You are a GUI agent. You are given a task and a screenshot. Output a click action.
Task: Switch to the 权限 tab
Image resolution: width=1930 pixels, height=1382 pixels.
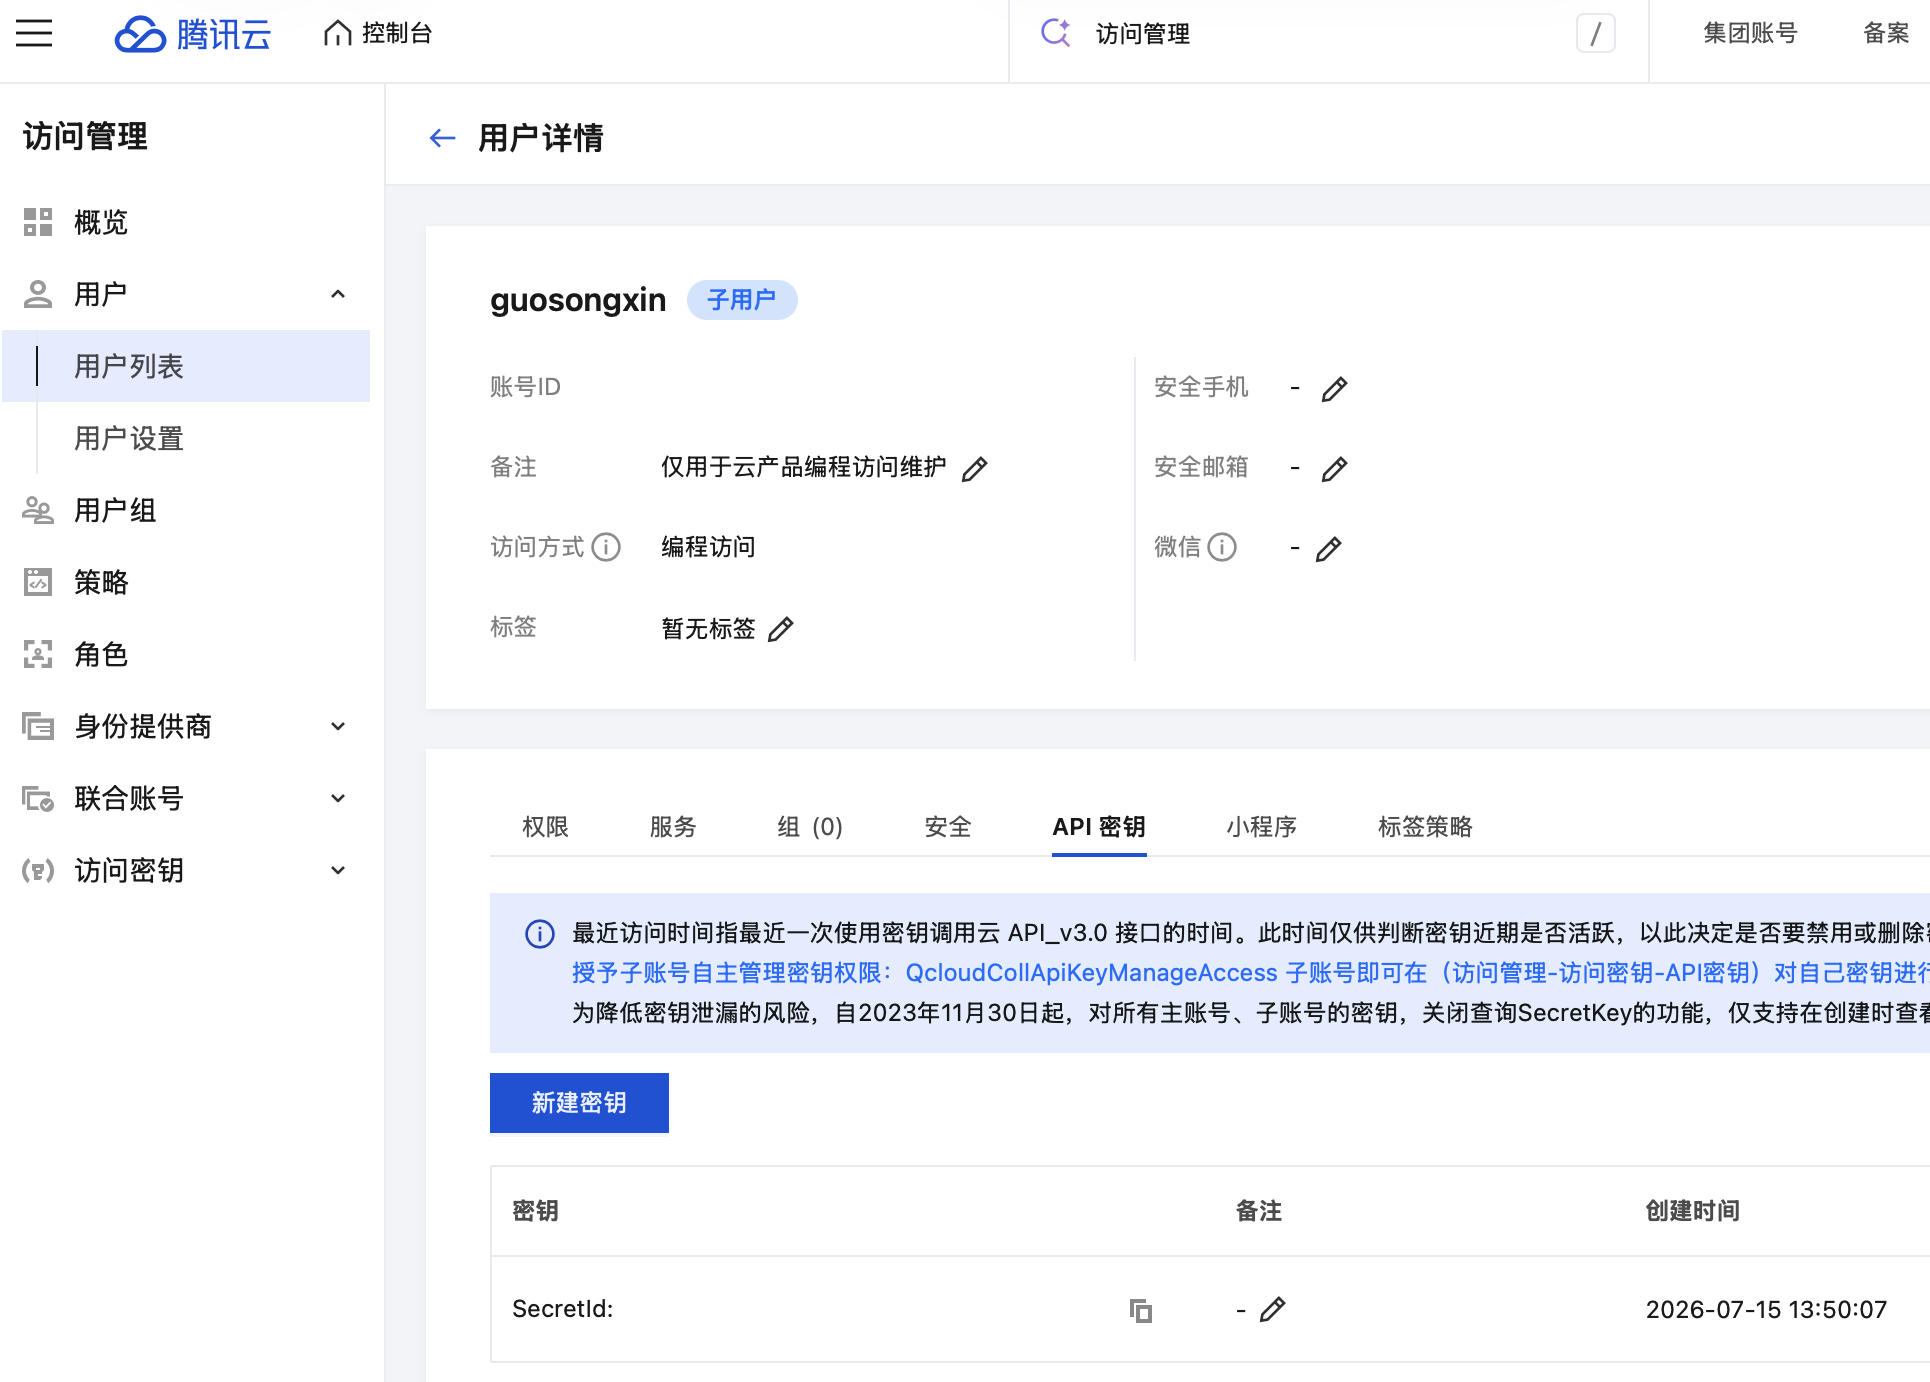545,826
